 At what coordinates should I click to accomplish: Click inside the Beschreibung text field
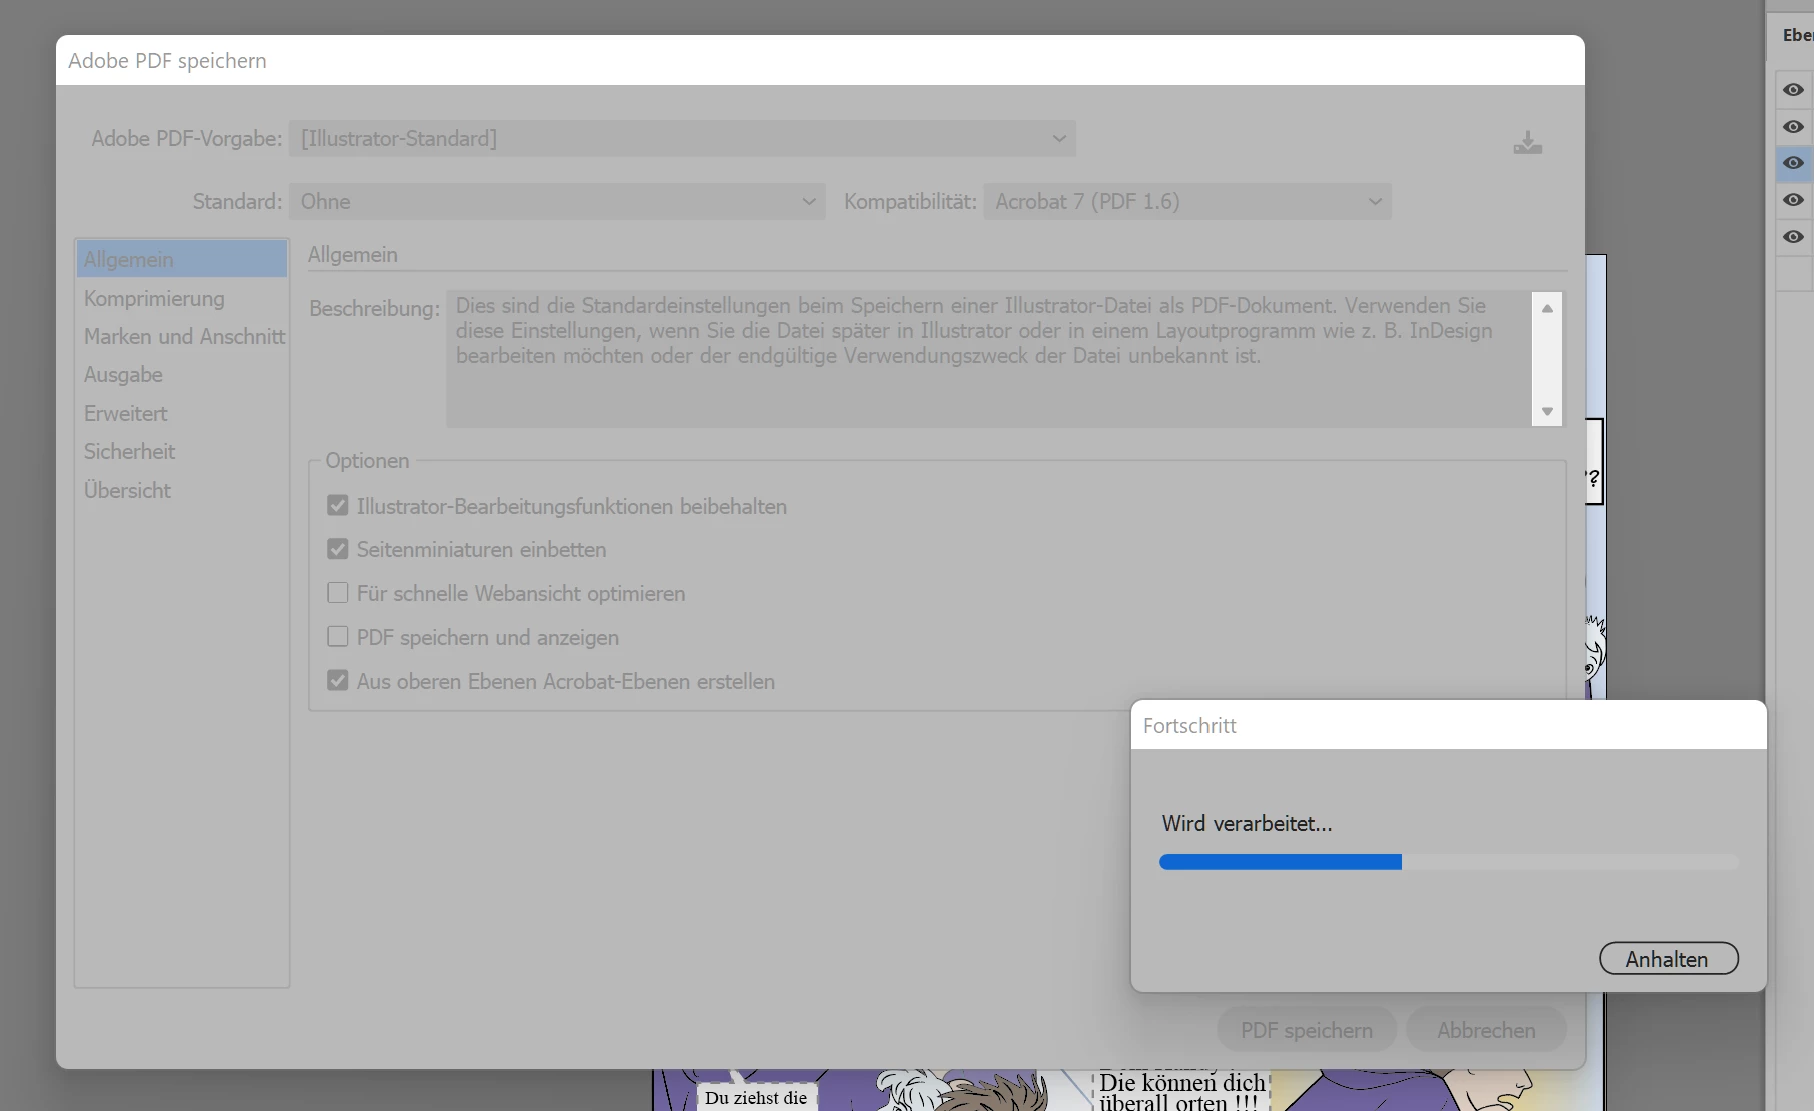click(x=989, y=359)
